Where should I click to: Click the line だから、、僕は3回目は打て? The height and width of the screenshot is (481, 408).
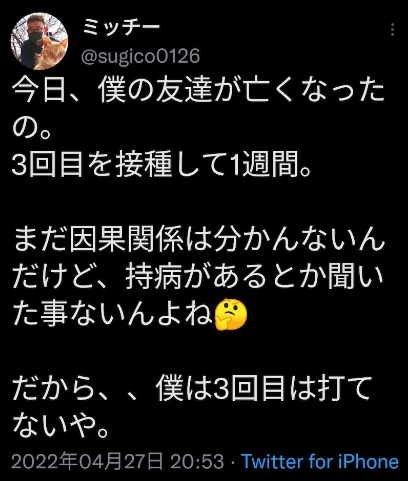click(192, 388)
